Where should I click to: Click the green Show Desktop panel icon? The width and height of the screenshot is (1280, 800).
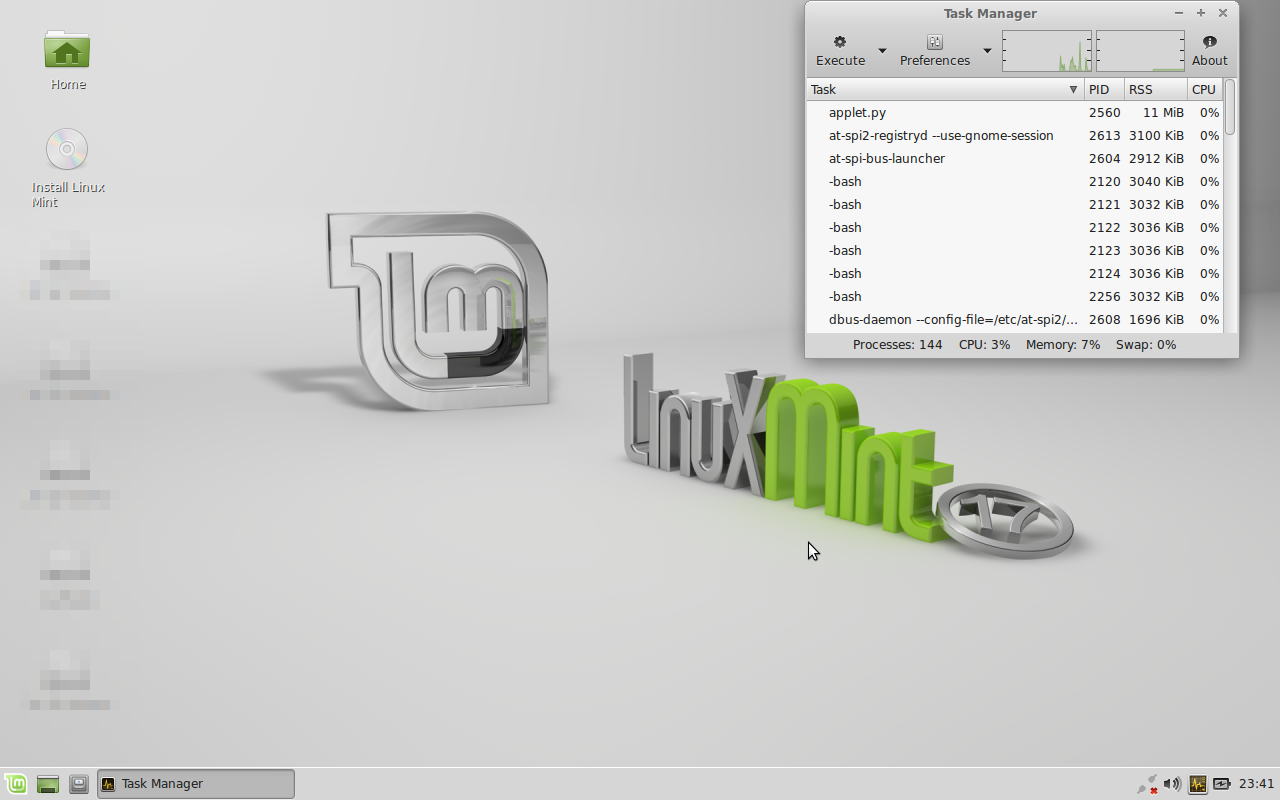pyautogui.click(x=47, y=784)
